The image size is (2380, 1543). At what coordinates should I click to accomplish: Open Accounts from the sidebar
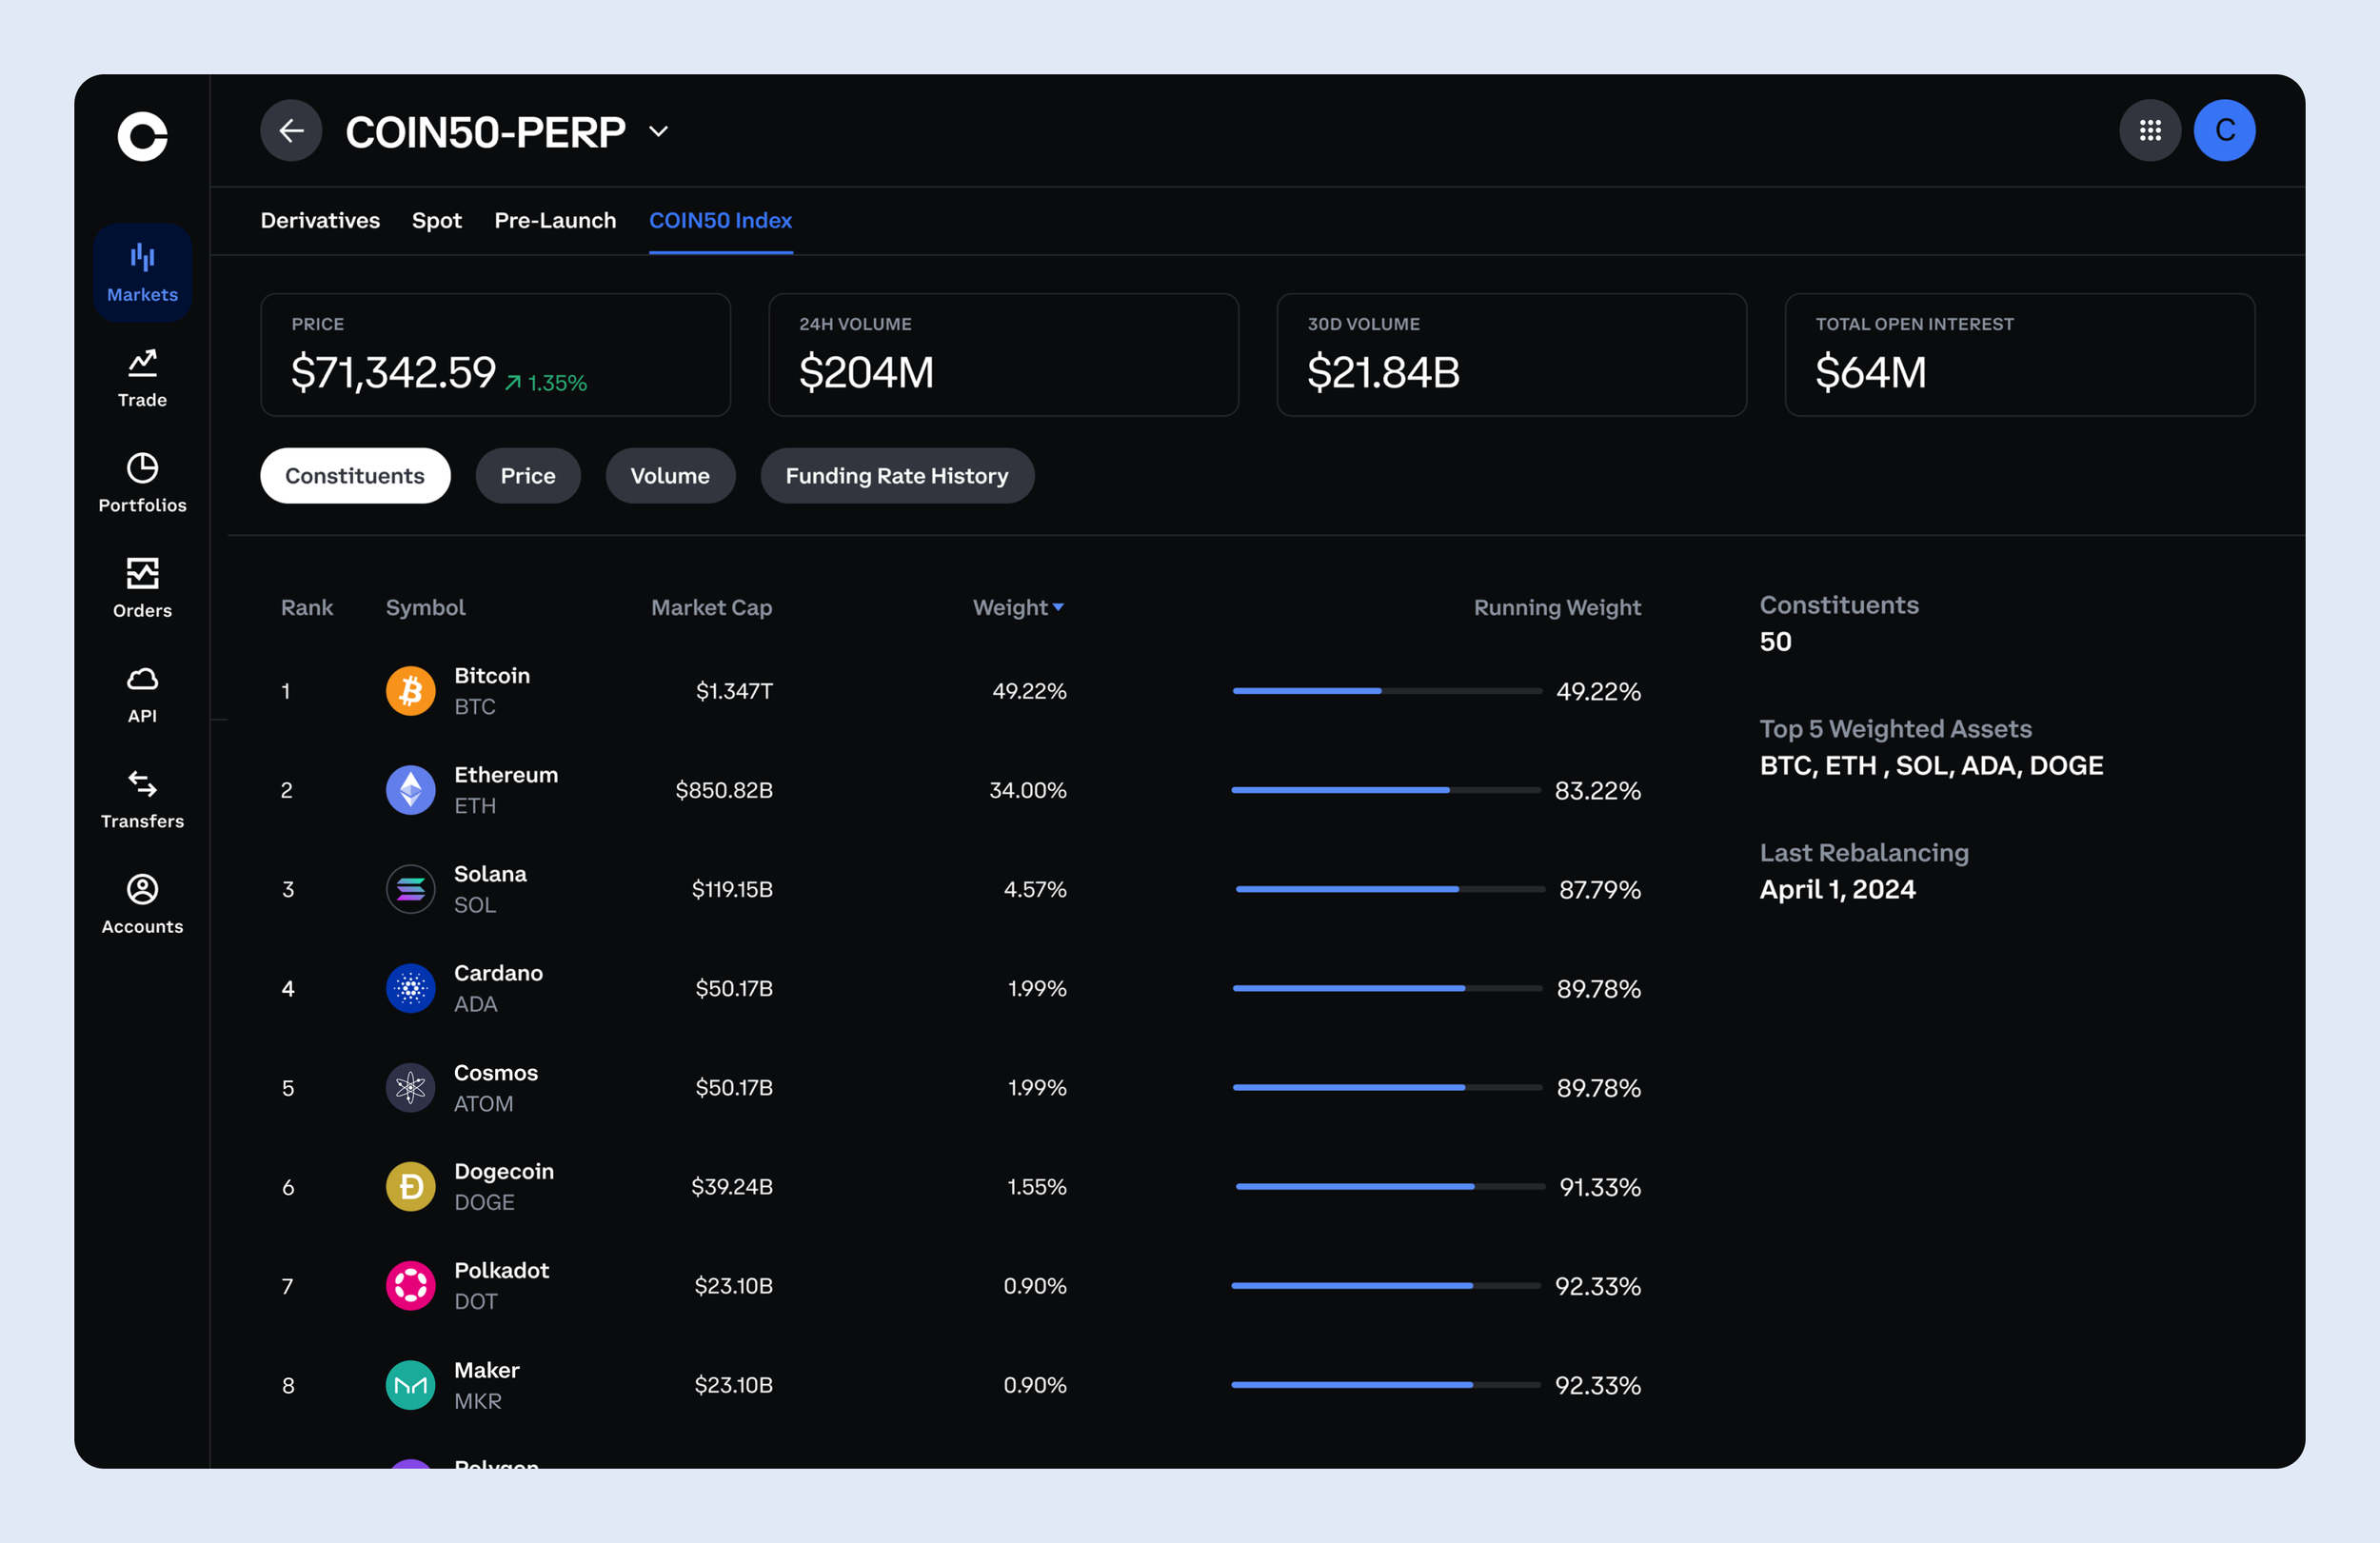(x=142, y=904)
